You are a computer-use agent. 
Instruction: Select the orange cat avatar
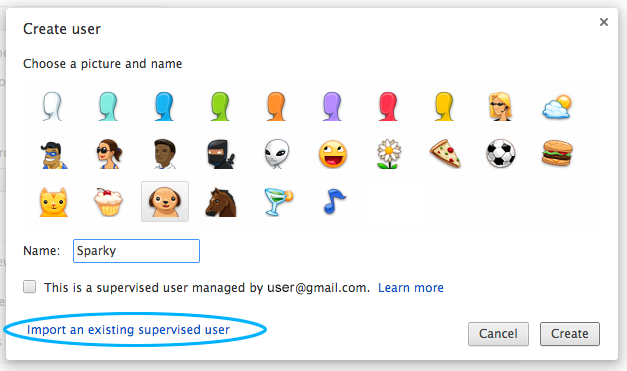coord(53,202)
